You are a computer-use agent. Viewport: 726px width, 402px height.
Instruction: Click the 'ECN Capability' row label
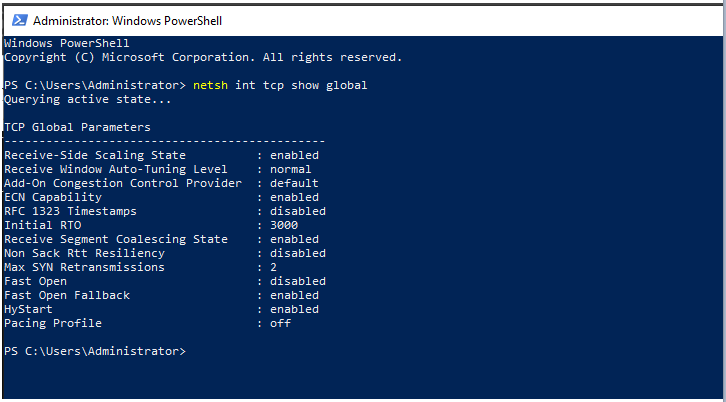click(x=53, y=197)
